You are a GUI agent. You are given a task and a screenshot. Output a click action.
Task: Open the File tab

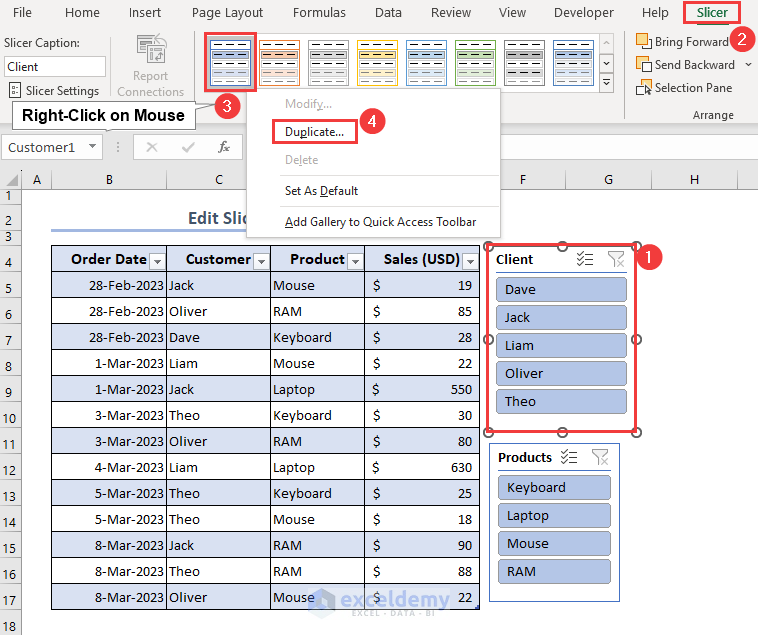click(22, 13)
